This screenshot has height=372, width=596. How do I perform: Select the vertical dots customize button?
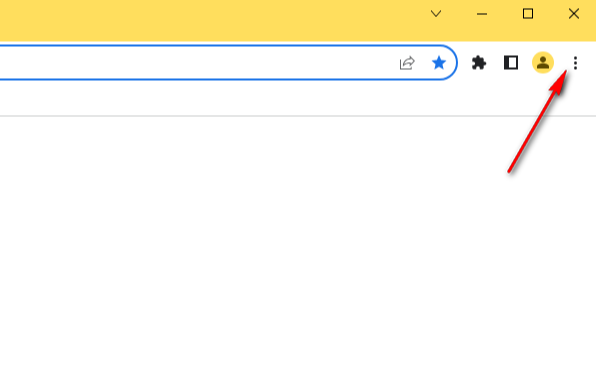coord(575,63)
